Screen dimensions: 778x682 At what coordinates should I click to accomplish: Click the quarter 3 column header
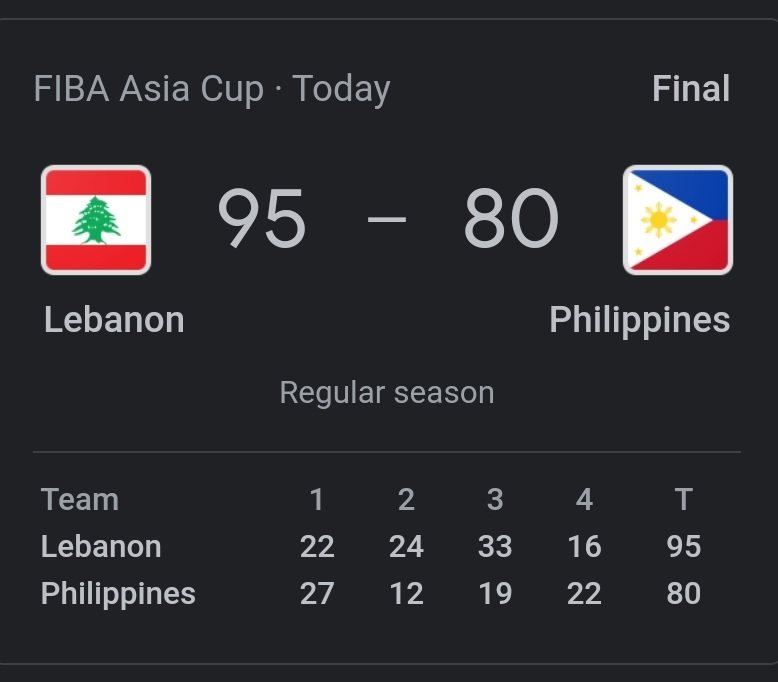[495, 499]
